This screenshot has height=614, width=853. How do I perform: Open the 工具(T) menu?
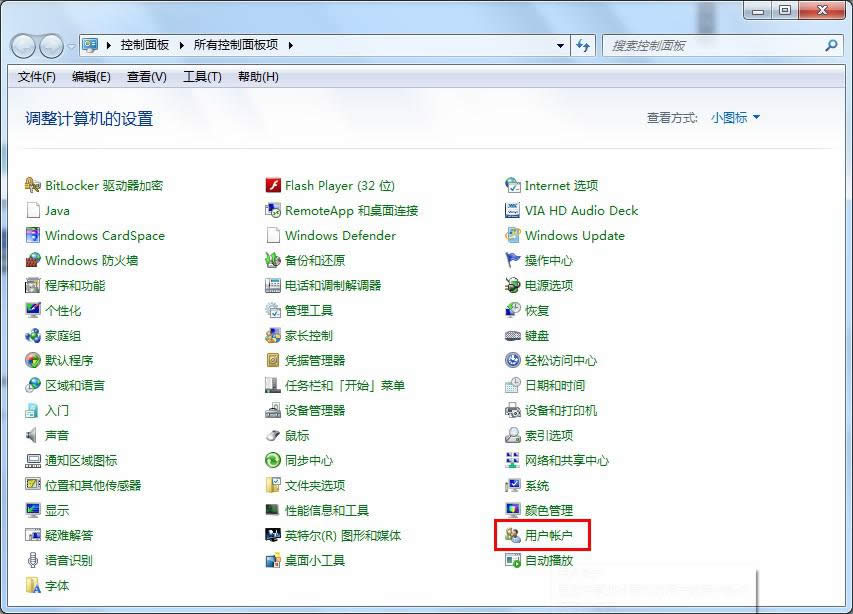tap(201, 77)
